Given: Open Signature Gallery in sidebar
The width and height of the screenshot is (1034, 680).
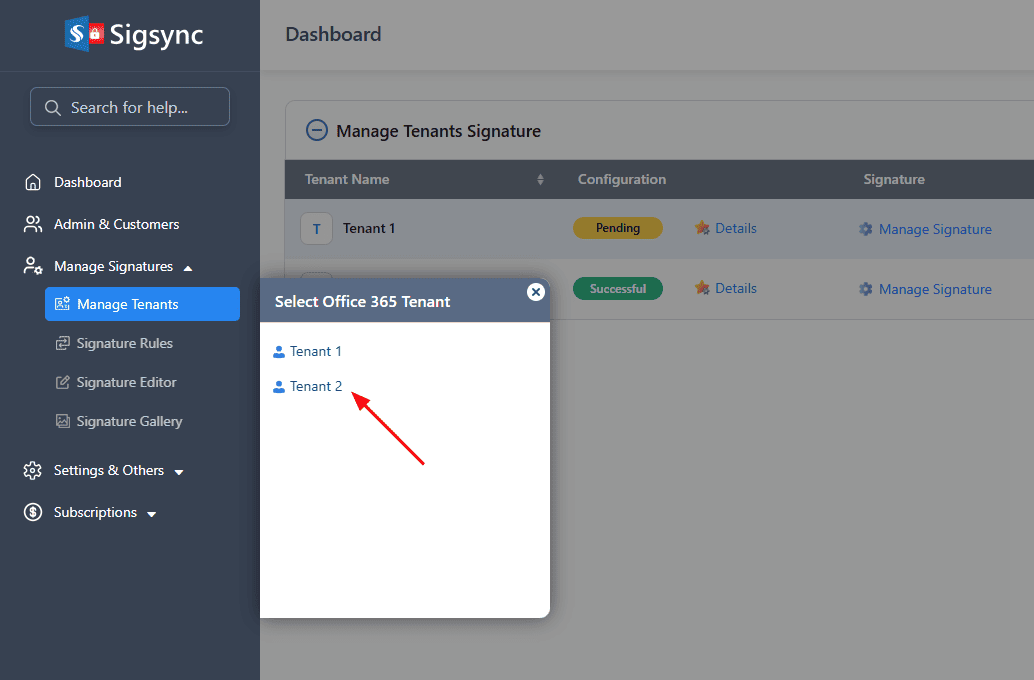Looking at the screenshot, I should pos(129,421).
